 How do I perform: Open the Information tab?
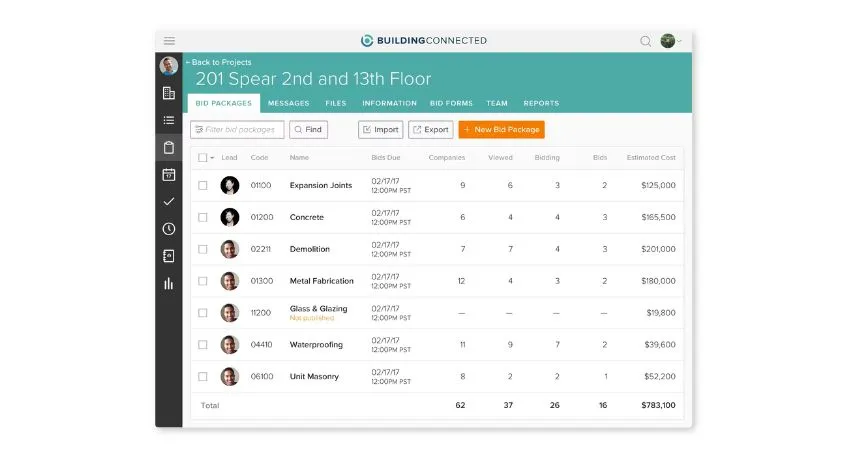point(389,103)
